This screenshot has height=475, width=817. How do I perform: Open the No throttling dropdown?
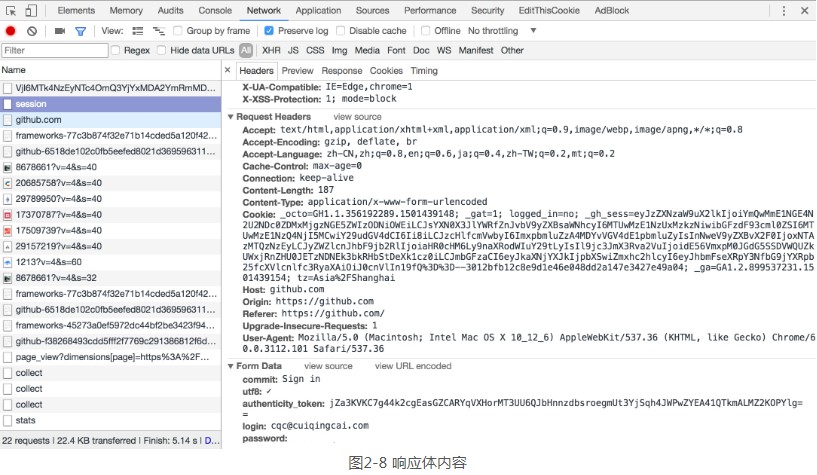502,31
